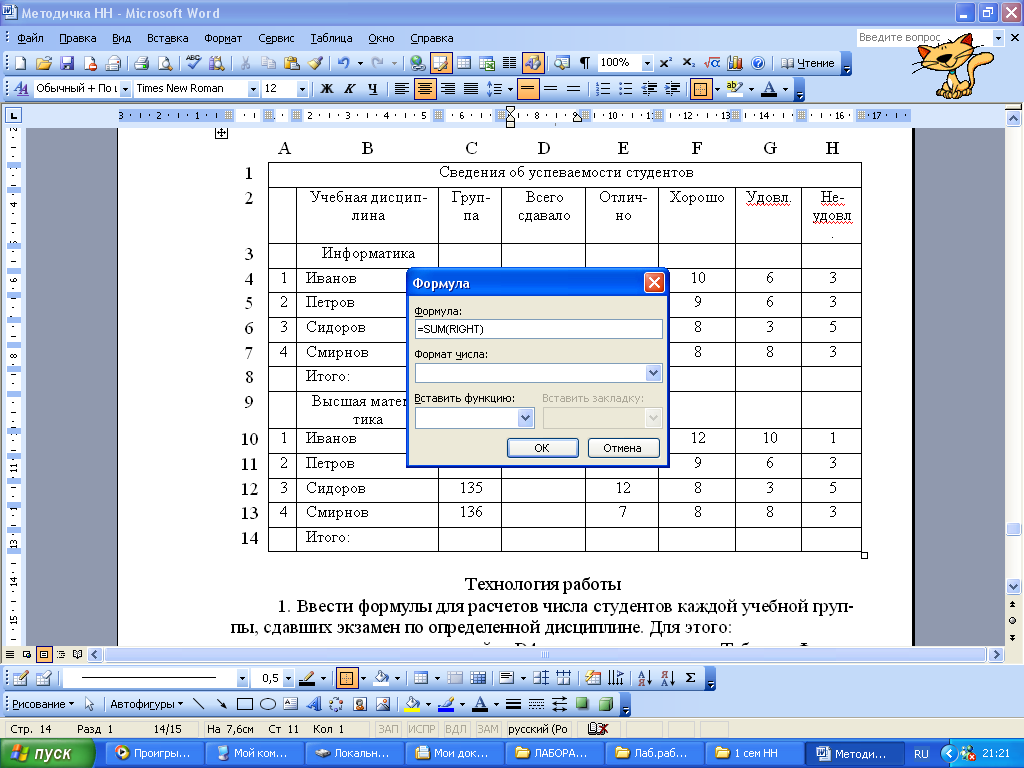The height and width of the screenshot is (768, 1024).
Task: Expand the 'Формат числа' combo box
Action: point(653,373)
